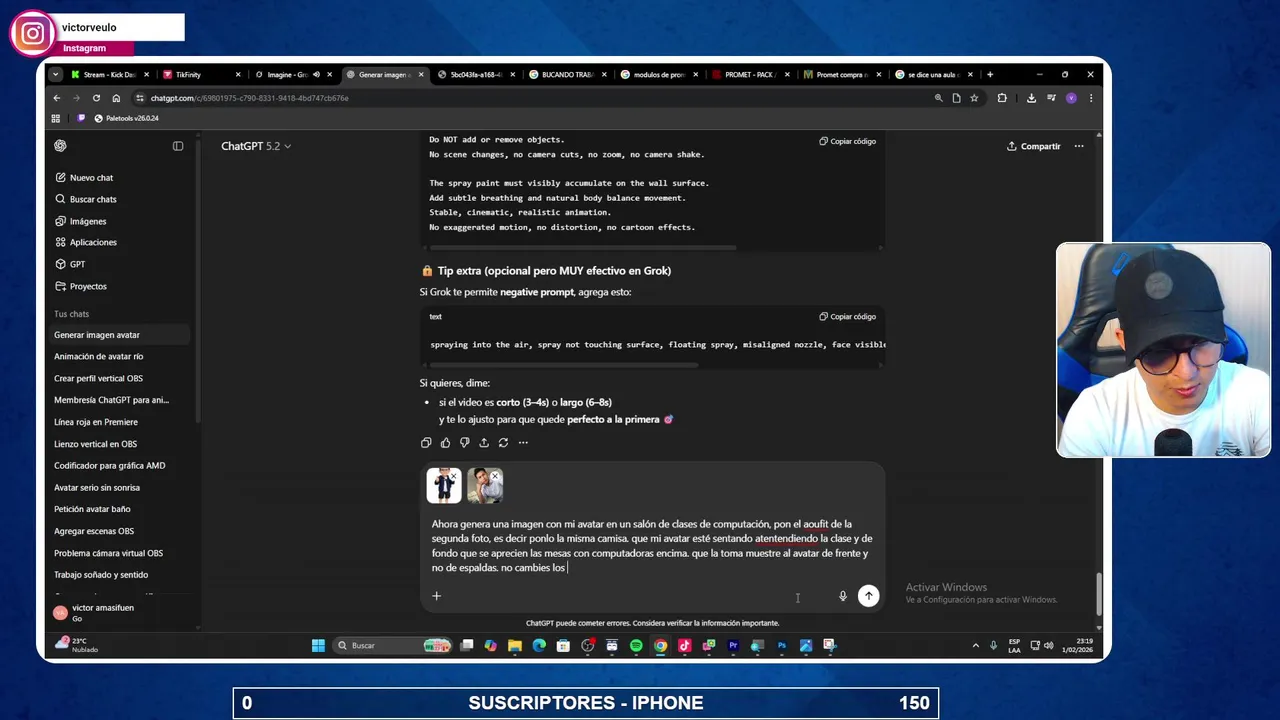Click the ChatGPT logo icon
The height and width of the screenshot is (720, 1280).
pos(60,146)
